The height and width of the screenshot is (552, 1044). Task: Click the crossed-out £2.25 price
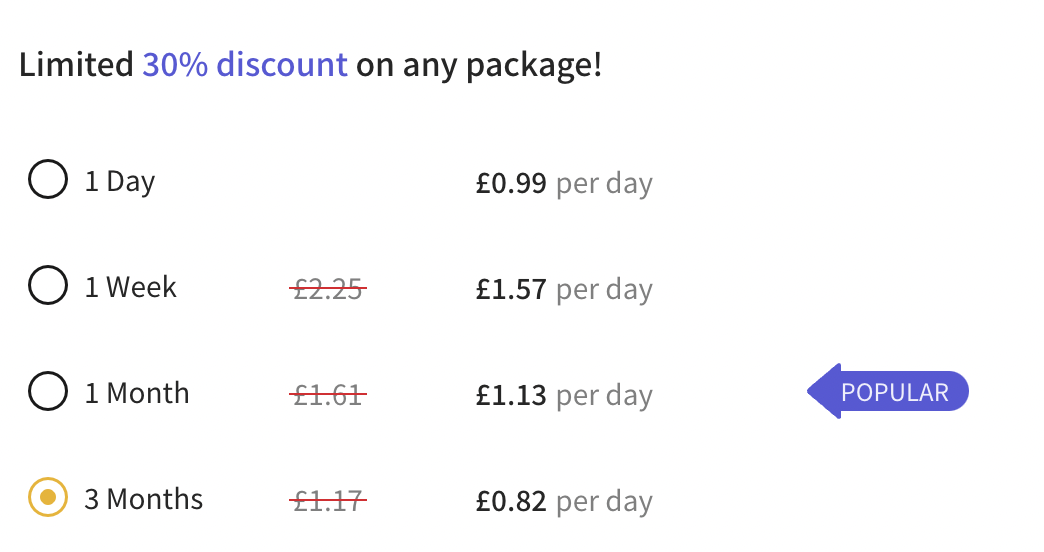[x=328, y=289]
